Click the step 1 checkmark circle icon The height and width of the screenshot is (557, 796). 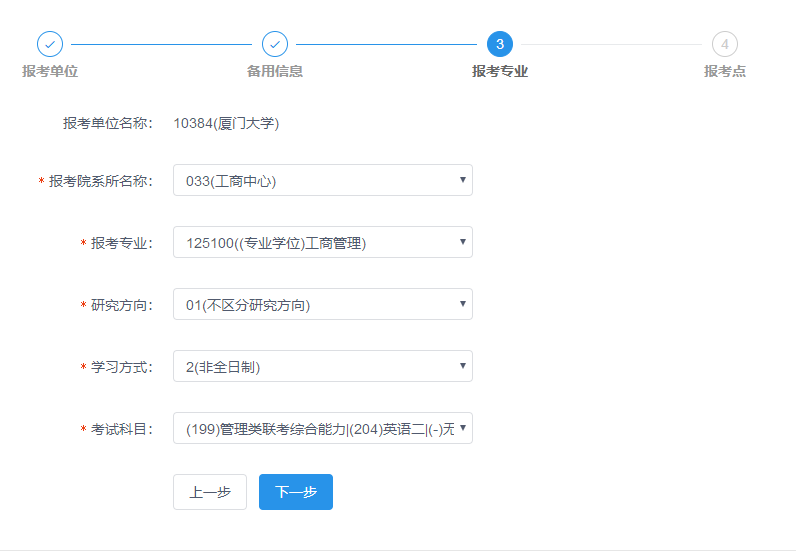point(50,44)
